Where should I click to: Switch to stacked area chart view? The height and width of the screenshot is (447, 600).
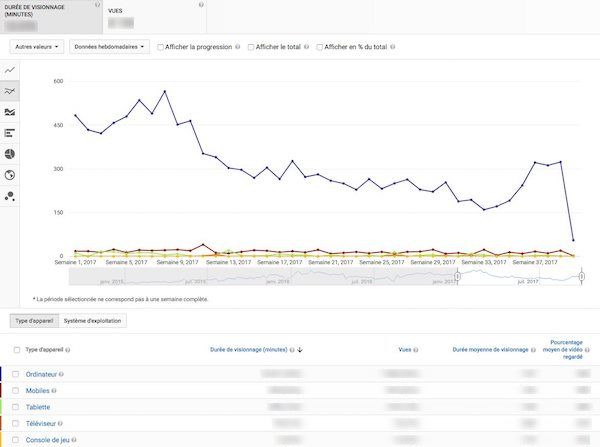10,112
